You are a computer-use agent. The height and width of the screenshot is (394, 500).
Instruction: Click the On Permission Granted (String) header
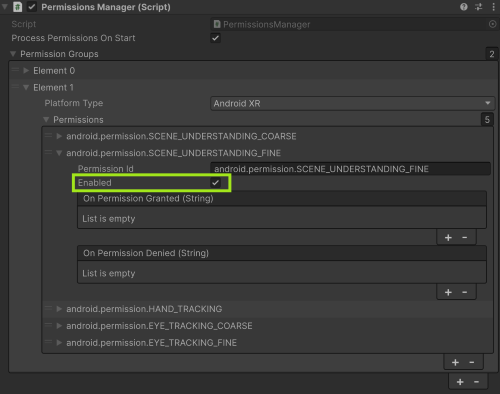click(282, 198)
